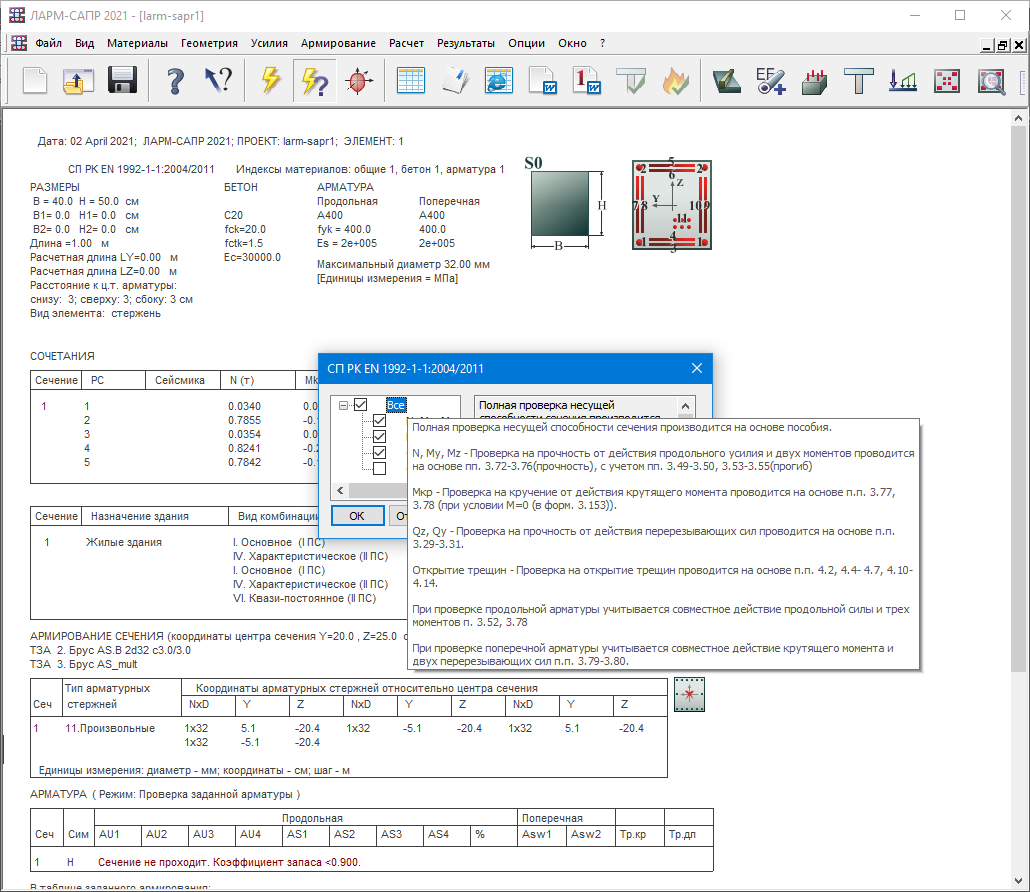Click the lightning bolt calculate icon

tap(271, 81)
